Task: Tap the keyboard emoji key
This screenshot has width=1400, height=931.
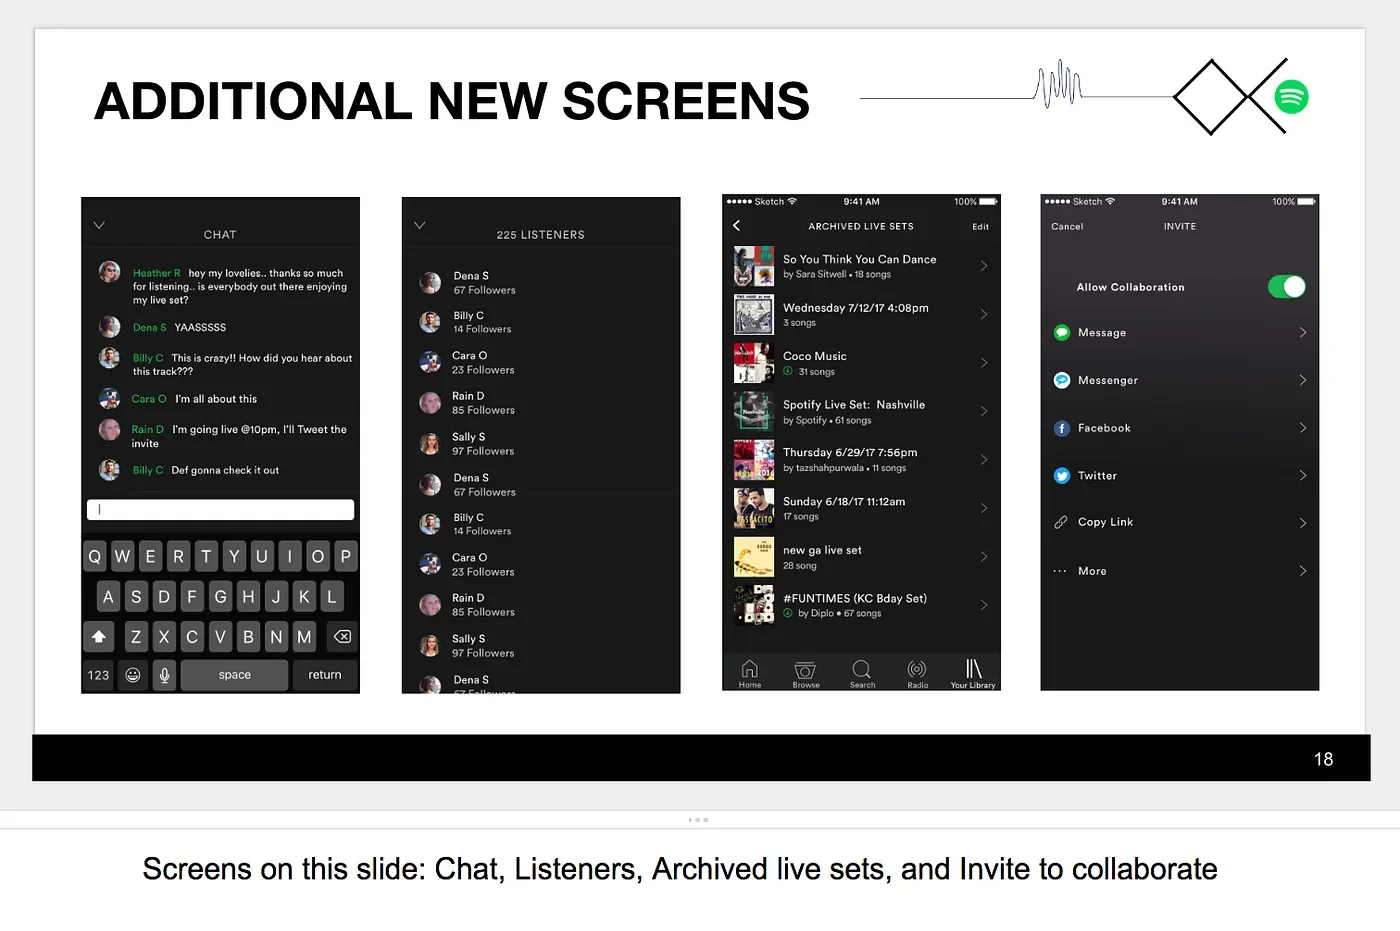Action: [x=133, y=675]
